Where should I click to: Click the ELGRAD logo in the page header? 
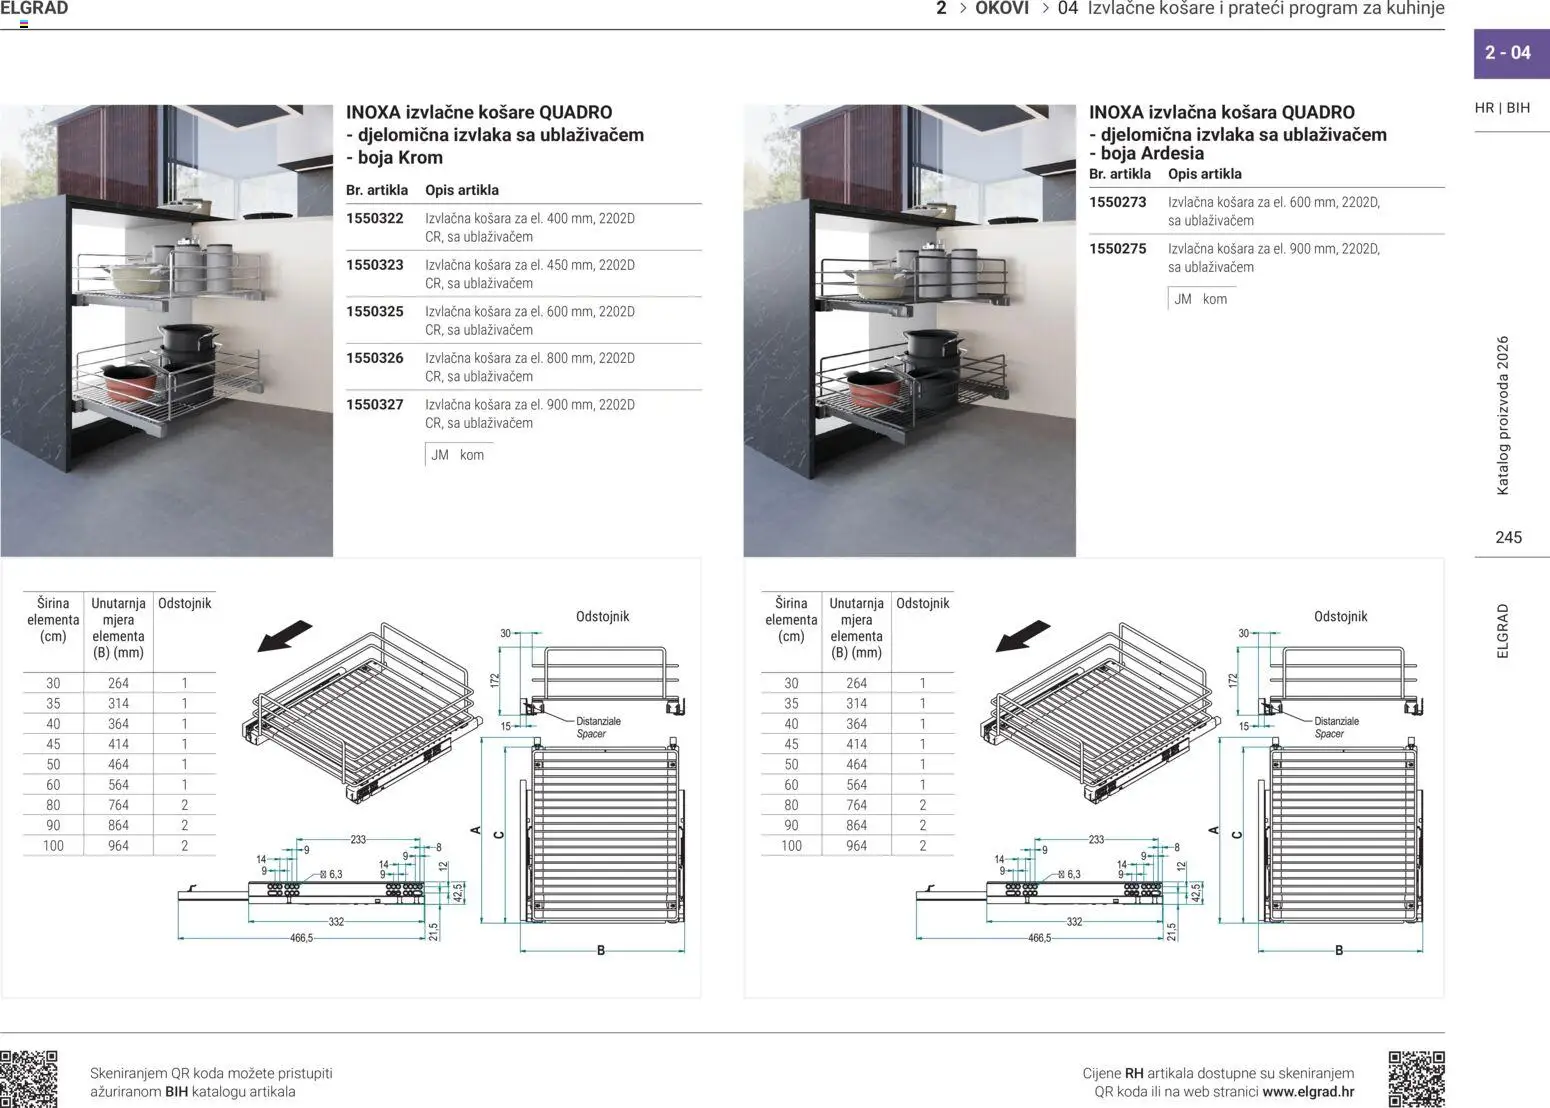coord(34,9)
